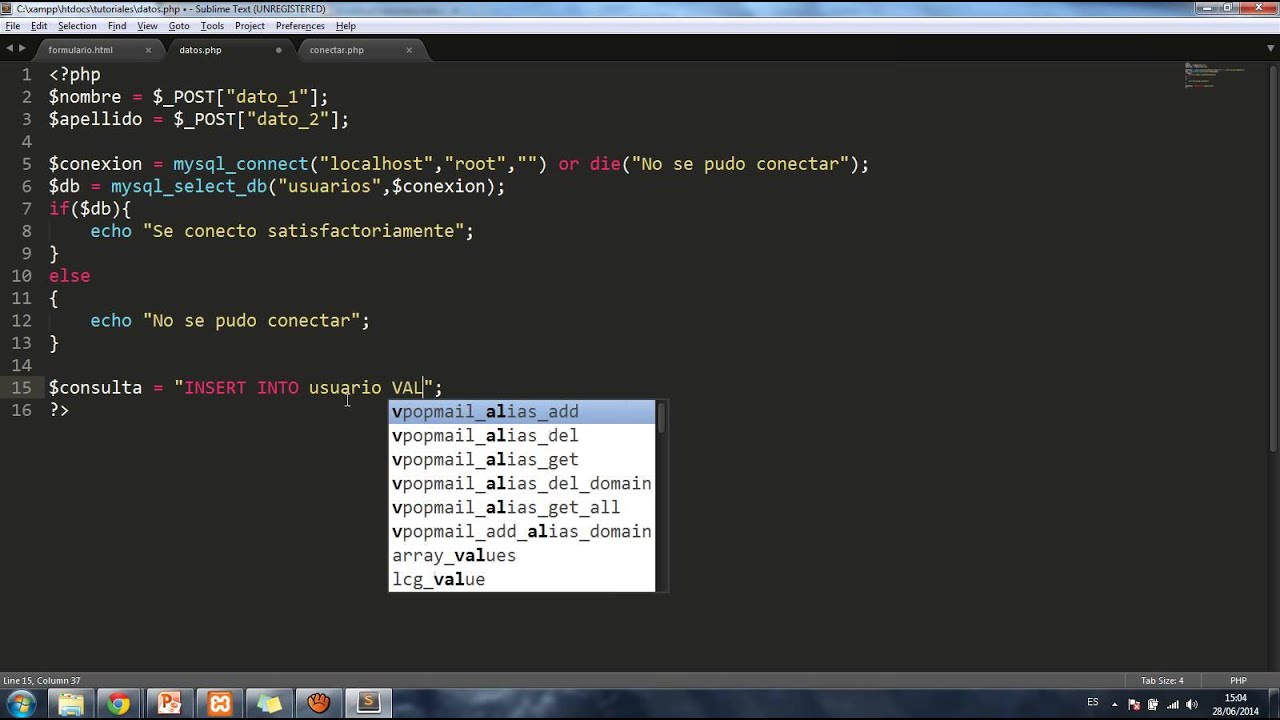Show hidden system tray icons
The height and width of the screenshot is (720, 1280).
pyautogui.click(x=1115, y=704)
